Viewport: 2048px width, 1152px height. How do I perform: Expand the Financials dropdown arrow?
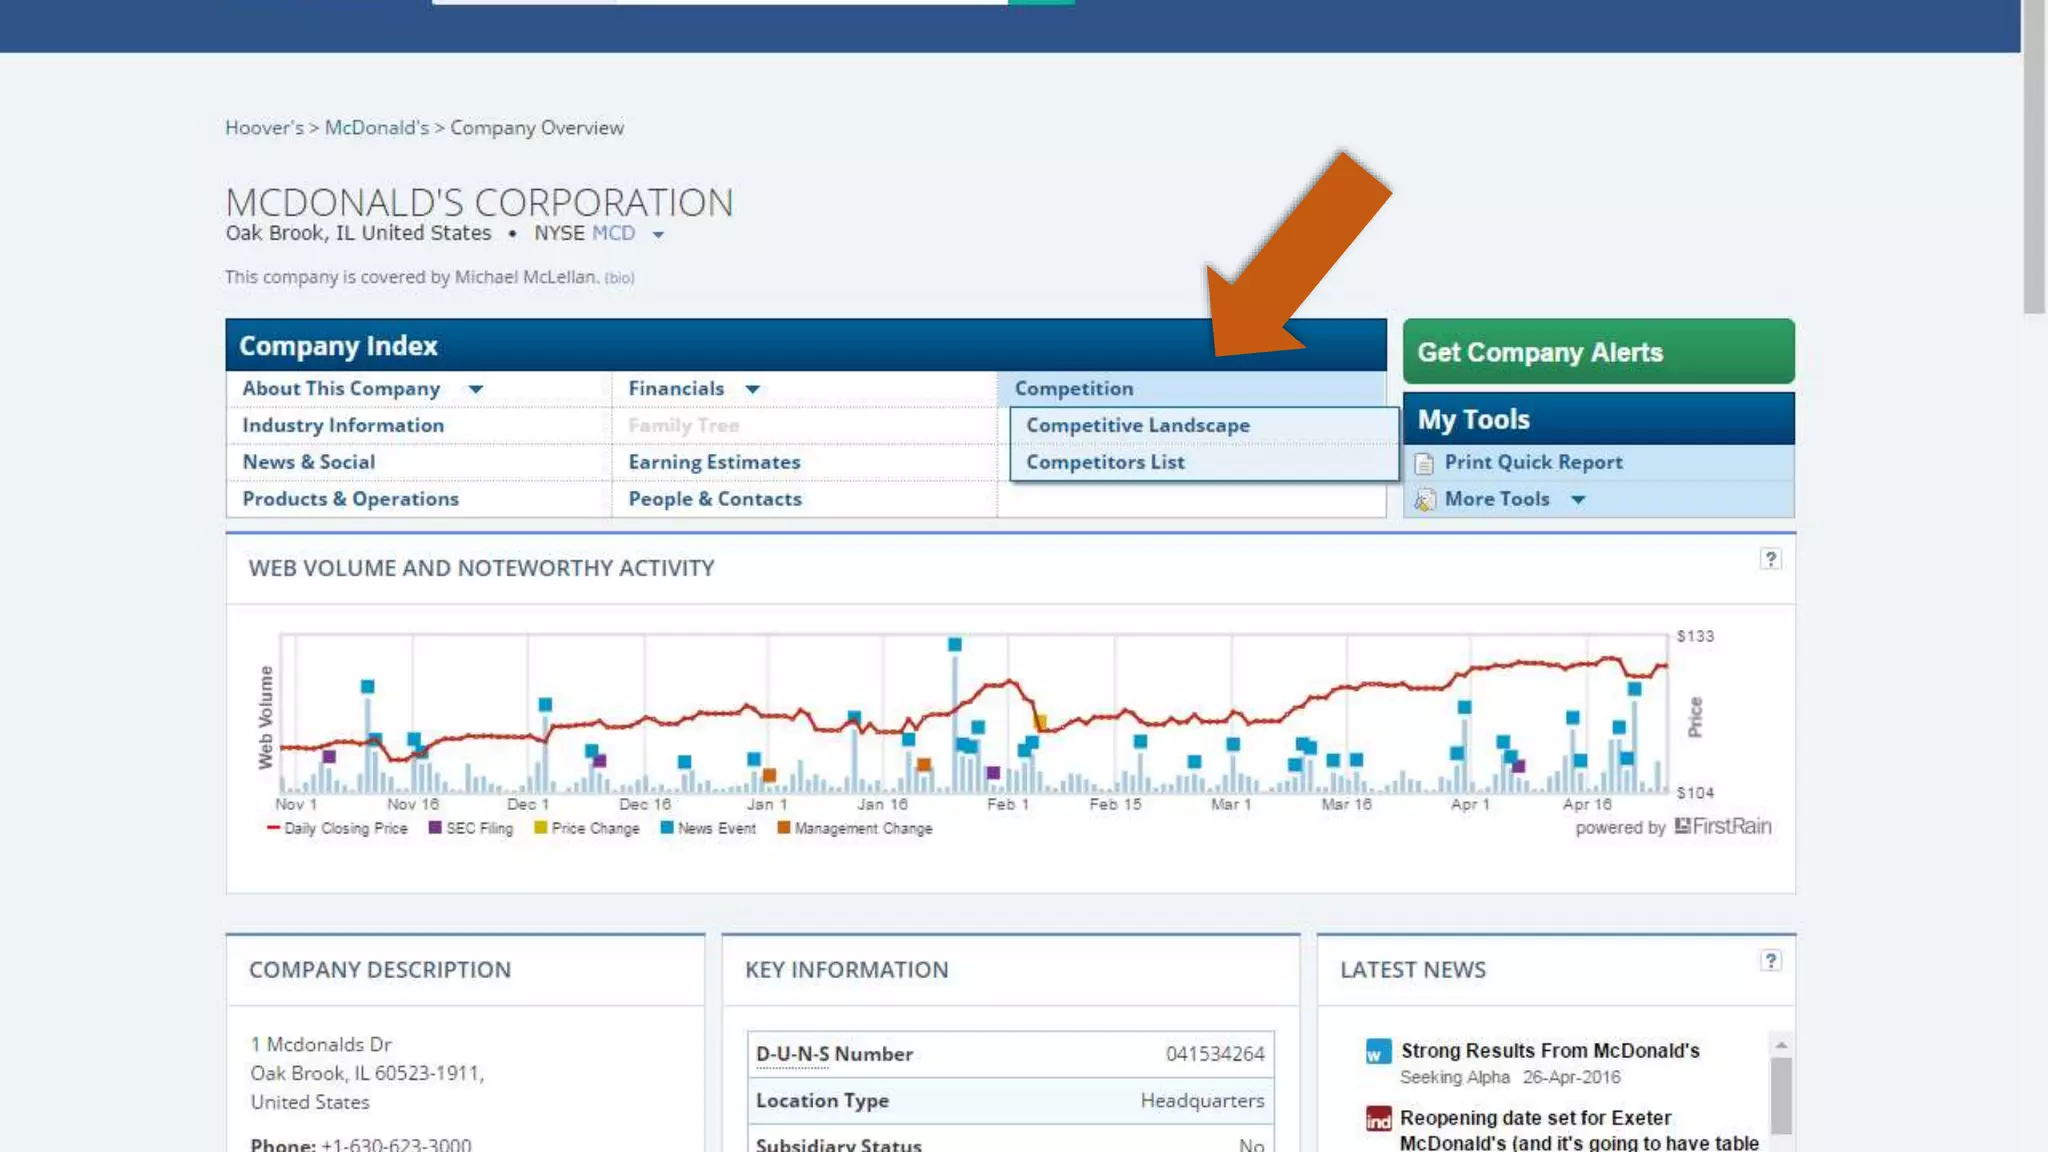tap(753, 389)
